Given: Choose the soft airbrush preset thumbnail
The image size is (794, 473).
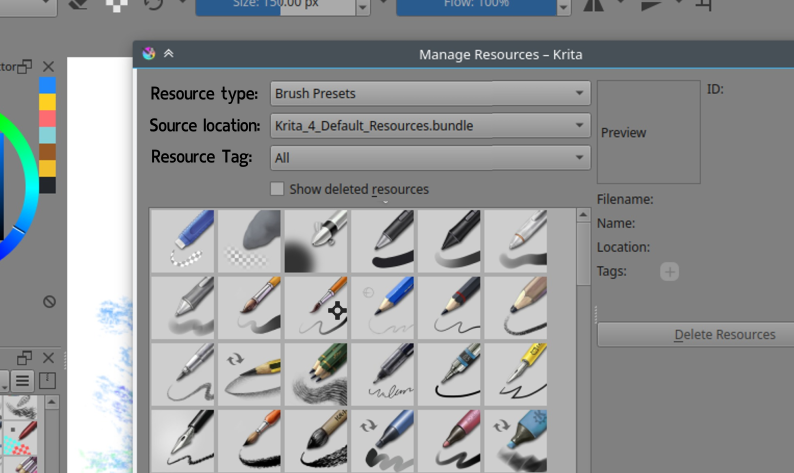Looking at the screenshot, I should pyautogui.click(x=316, y=241).
